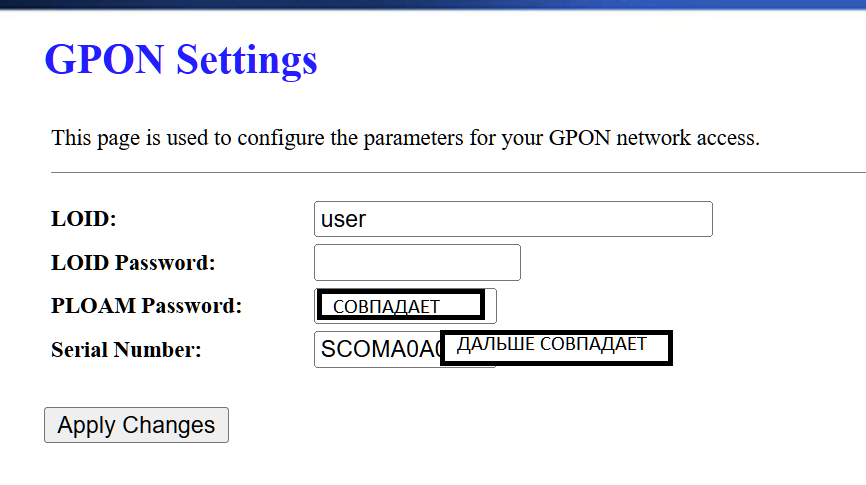The image size is (866, 485).
Task: Click the text "user" in LOID field
Action: (343, 219)
